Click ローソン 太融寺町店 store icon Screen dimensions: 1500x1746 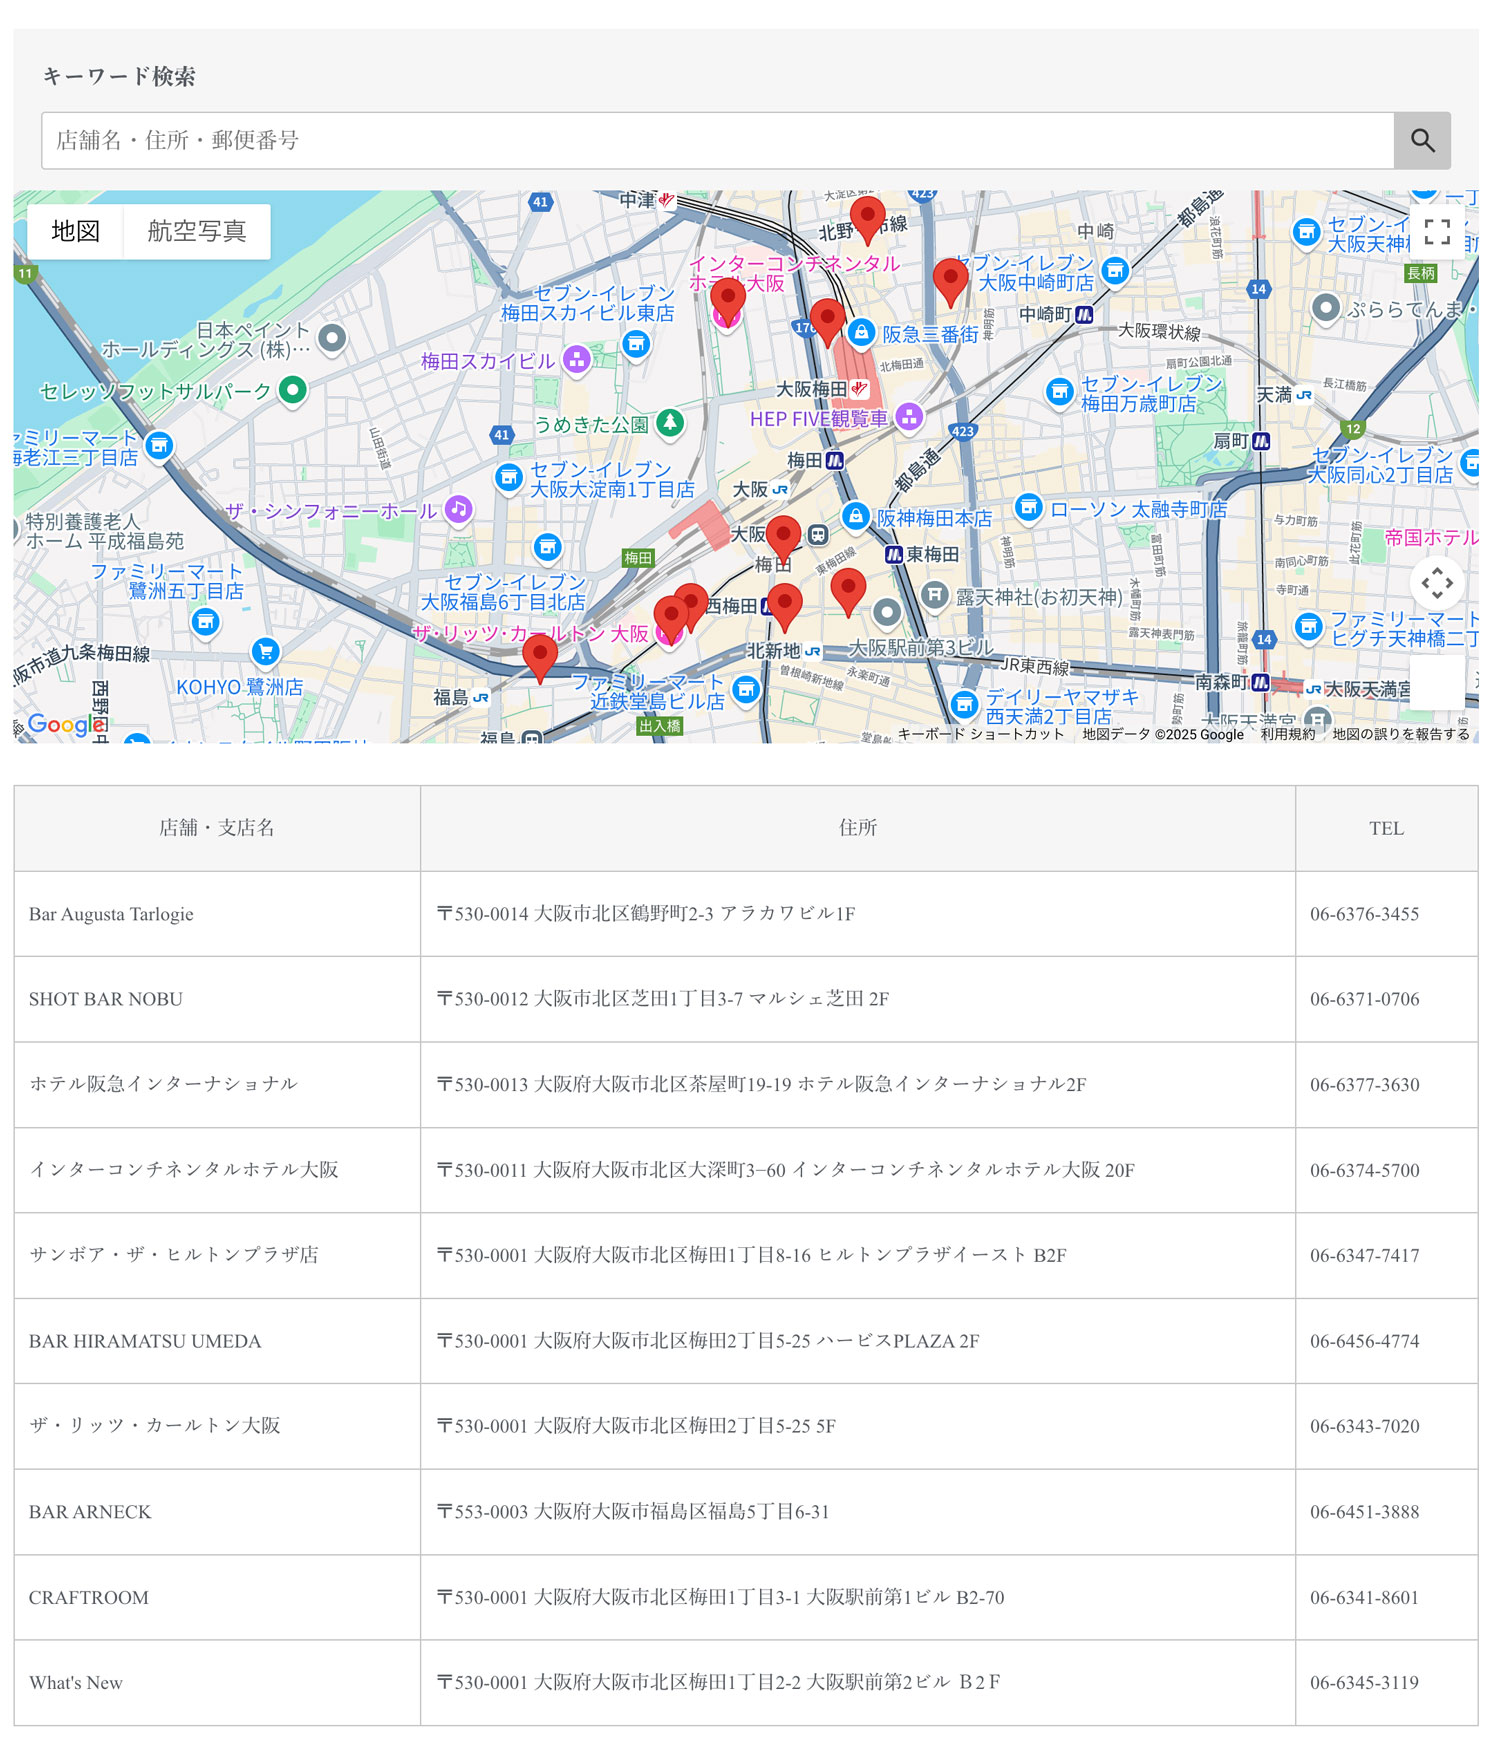pos(1029,507)
